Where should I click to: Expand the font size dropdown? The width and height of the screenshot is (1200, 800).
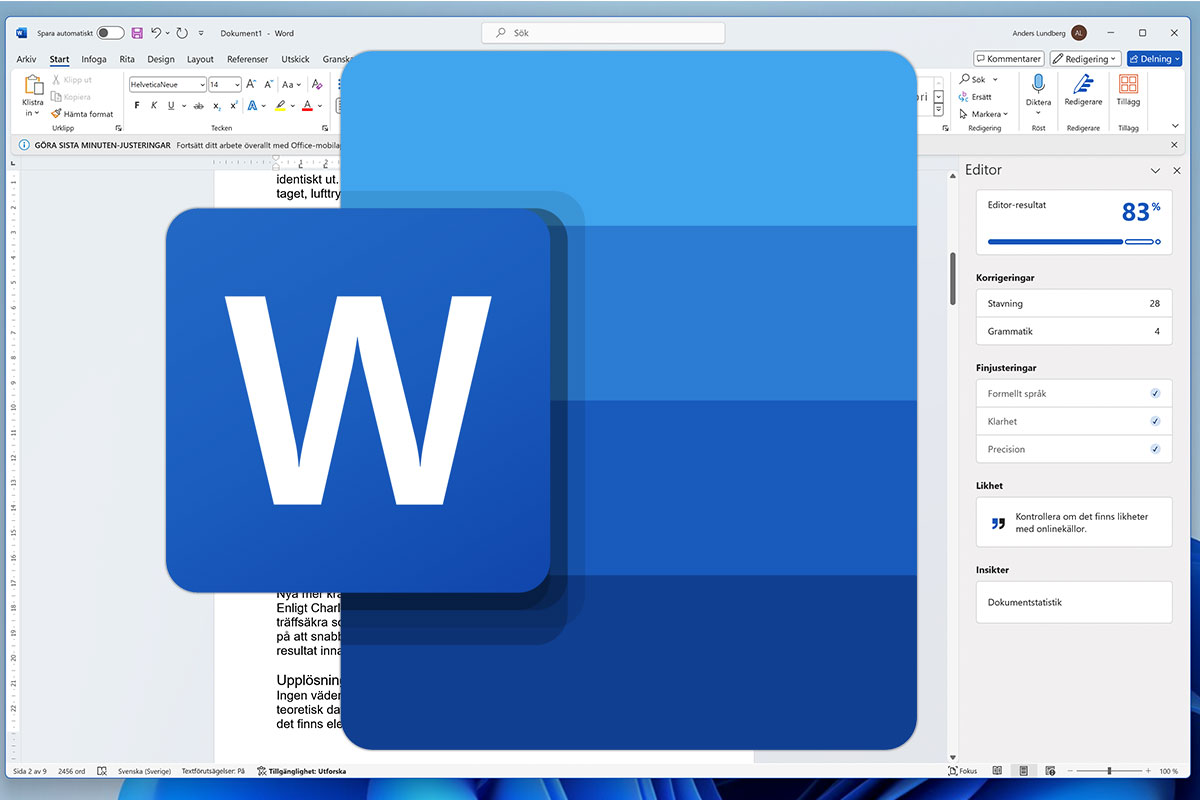pyautogui.click(x=236, y=84)
